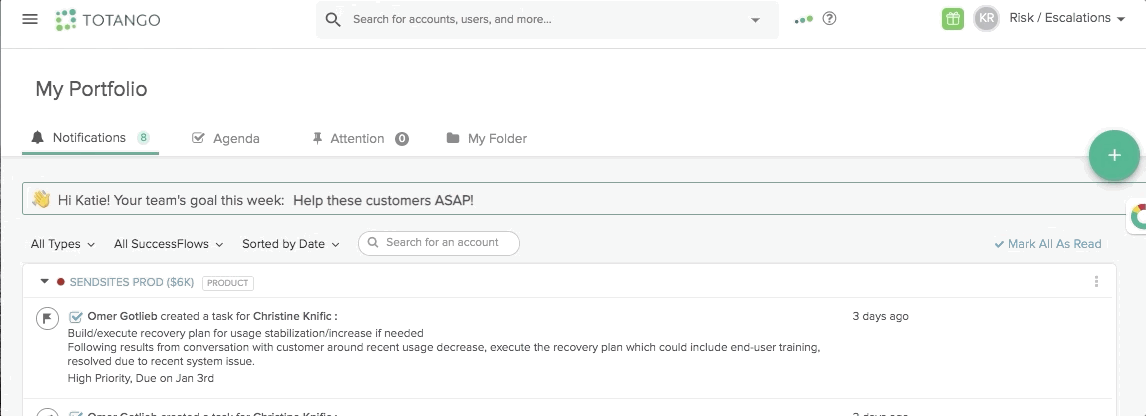This screenshot has width=1146, height=416.
Task: Click the three green dots status icon
Action: 803,19
